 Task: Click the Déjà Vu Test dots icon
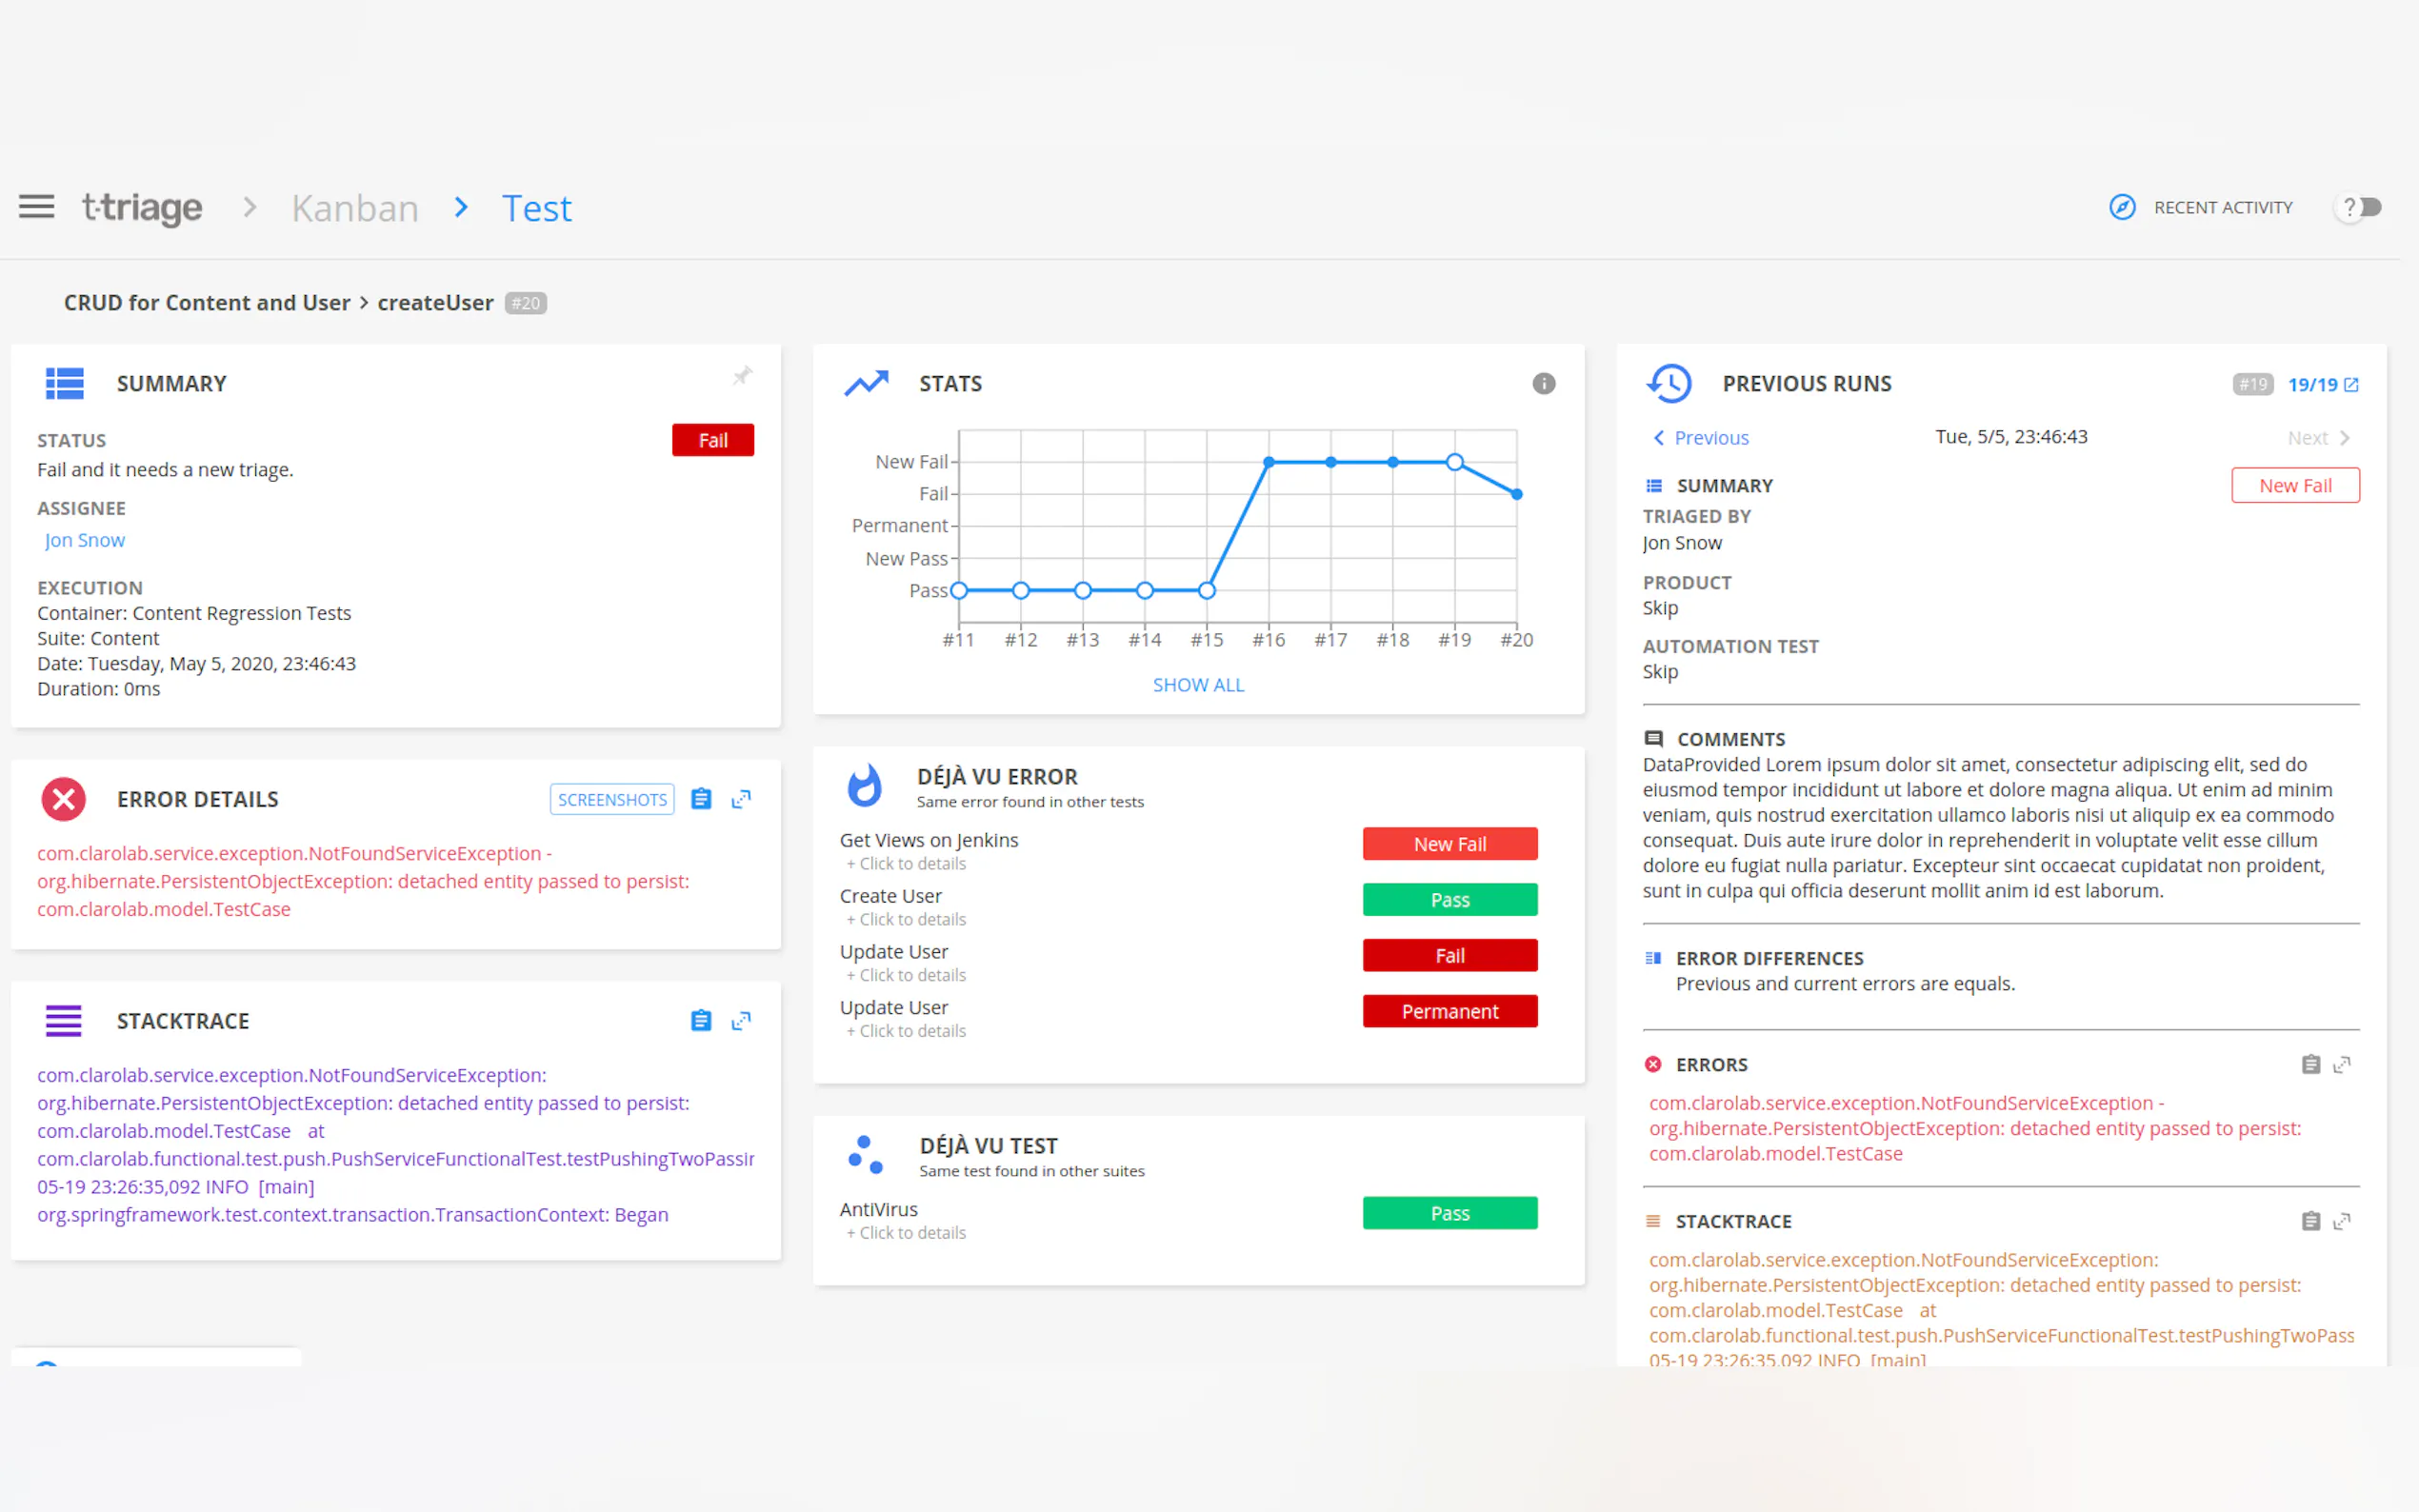coord(866,1154)
